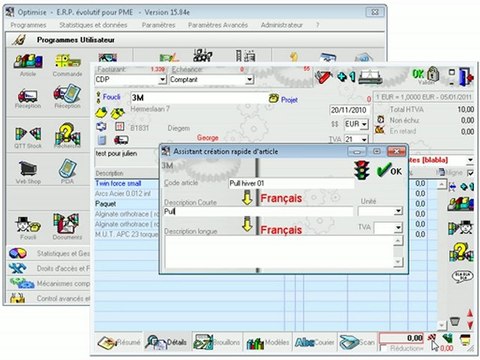Click the OK Valider padlock icon
Image resolution: width=480 pixels, height=360 pixels.
(x=426, y=76)
